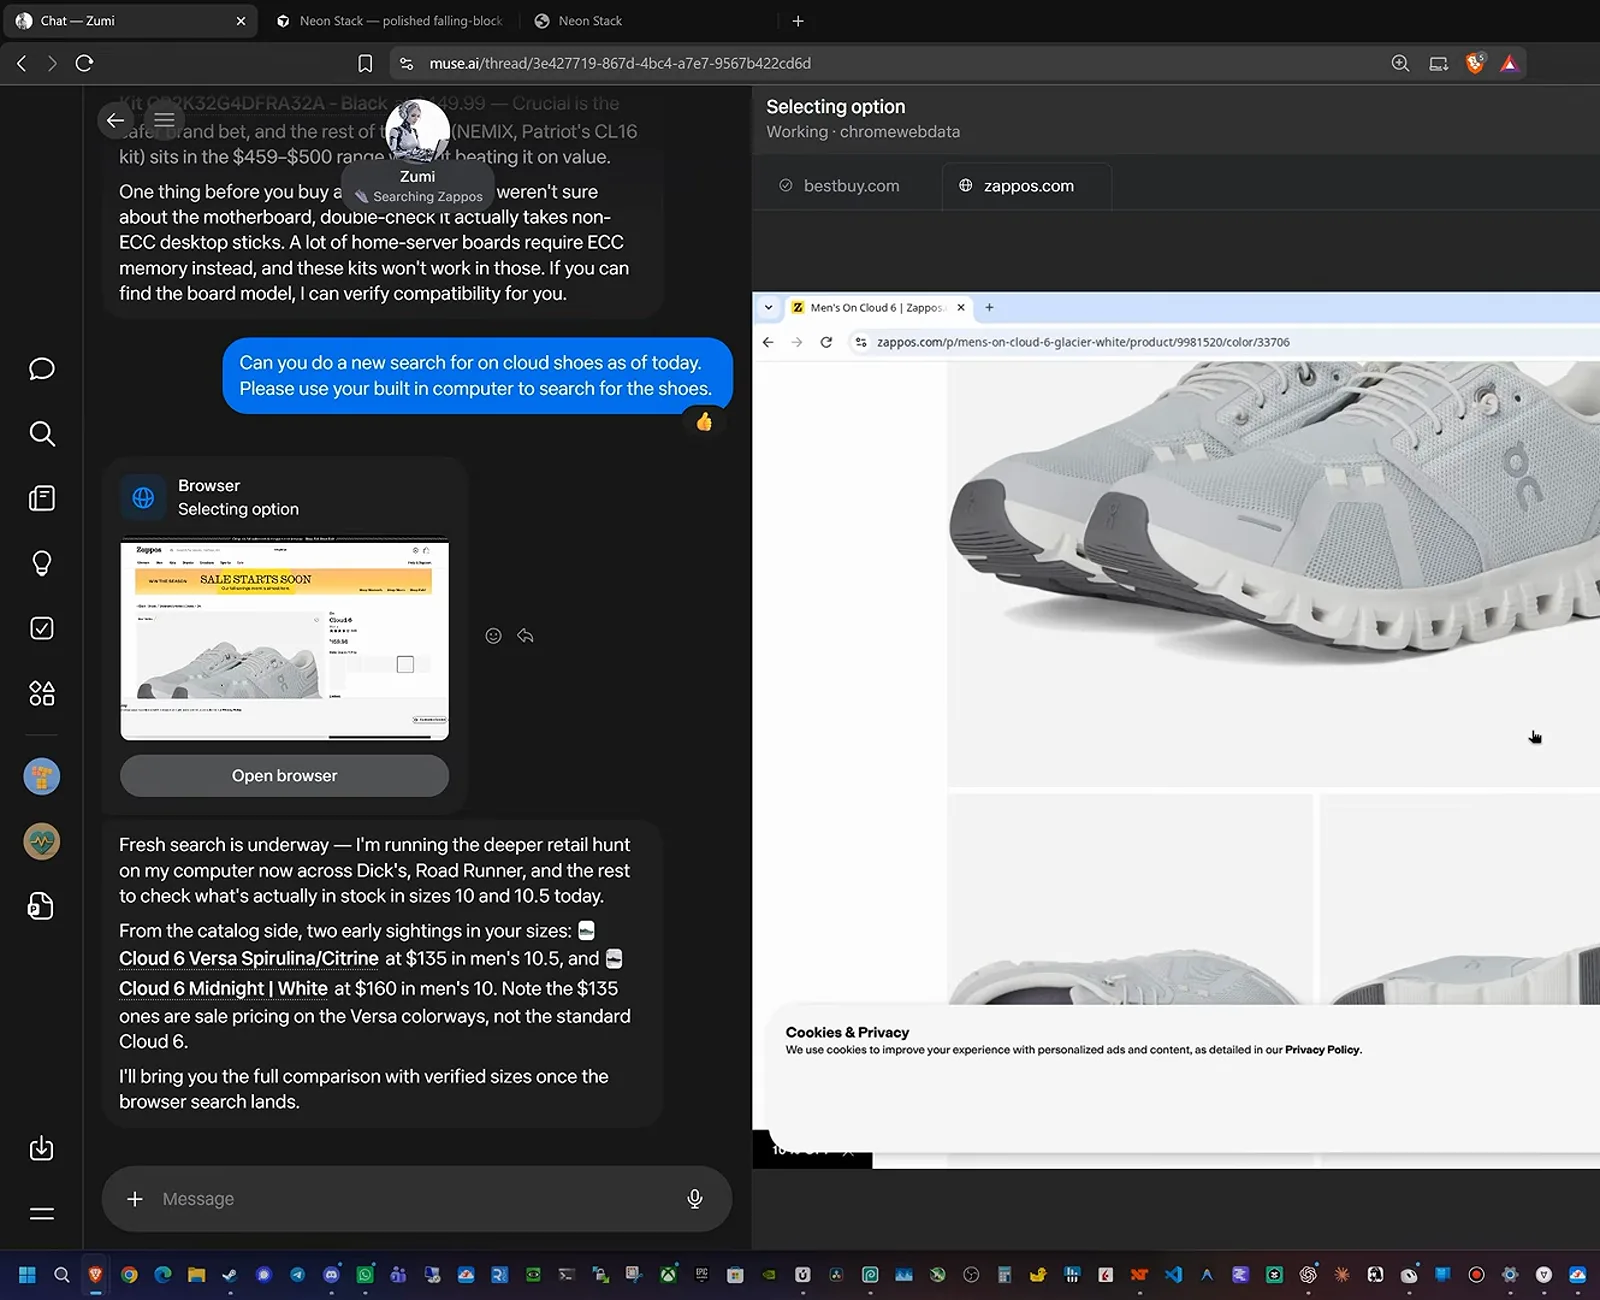Viewport: 1600px width, 1300px height.
Task: Click the zoom magnifier in address bar
Action: [x=1400, y=64]
